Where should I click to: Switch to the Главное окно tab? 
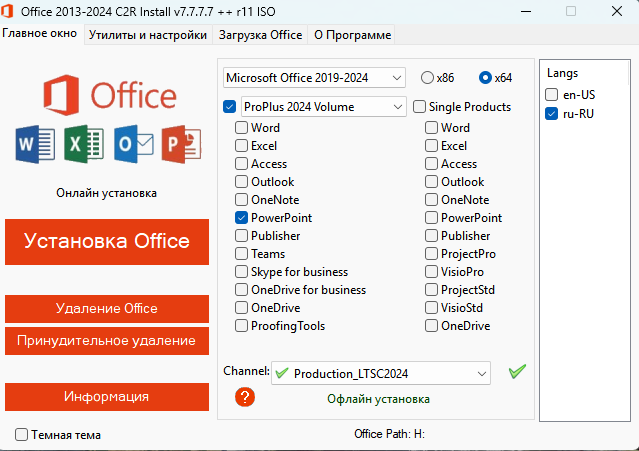[x=40, y=33]
